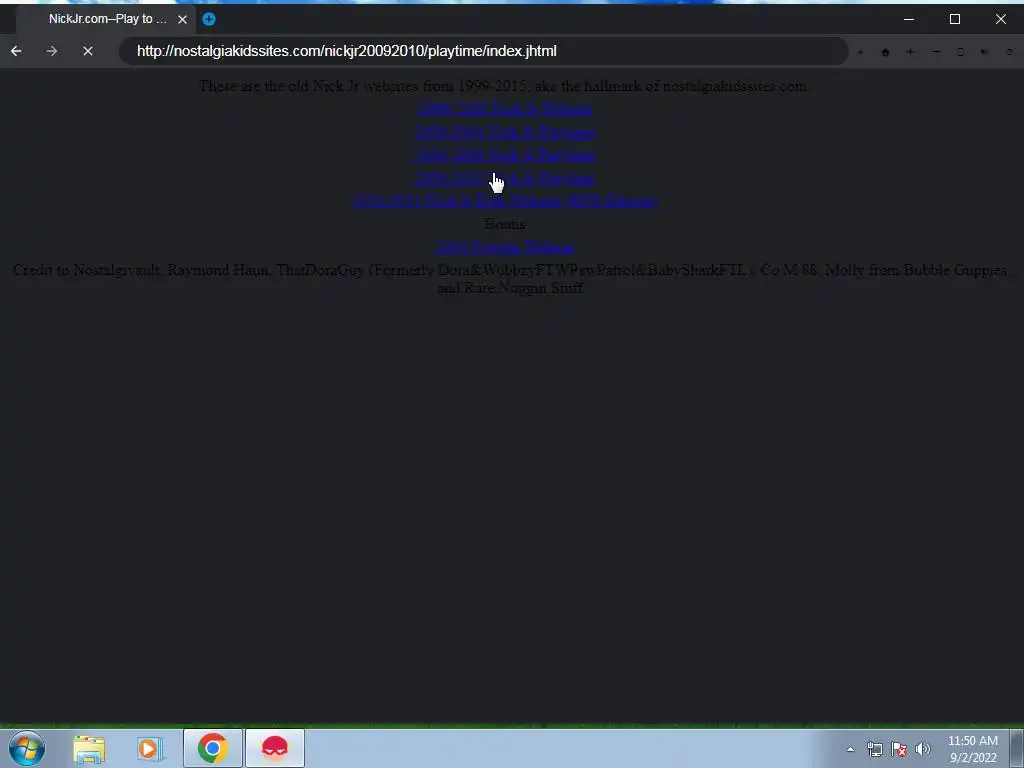Image resolution: width=1024 pixels, height=768 pixels.
Task: Maximize the browser window
Action: [955, 19]
